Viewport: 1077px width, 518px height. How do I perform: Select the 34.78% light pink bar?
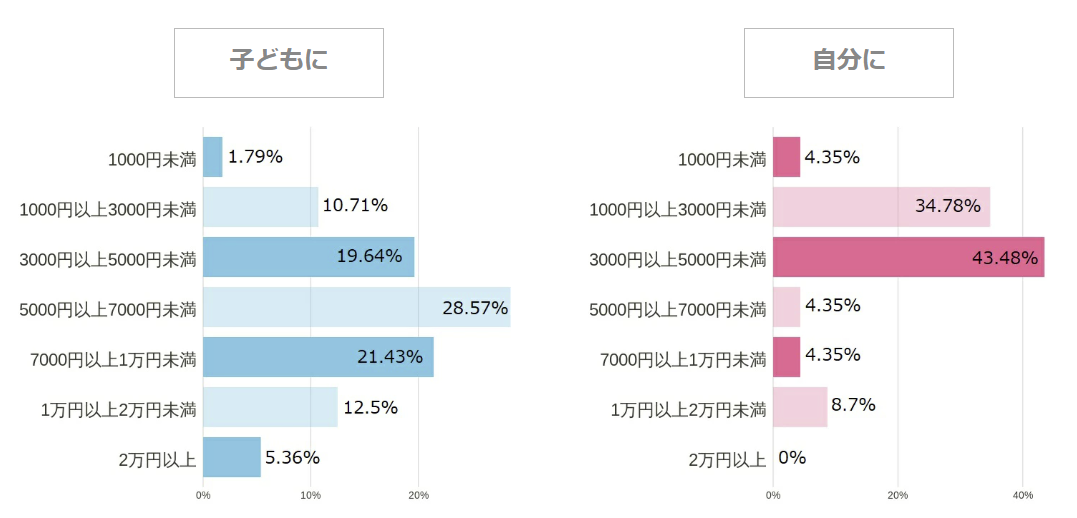(881, 207)
